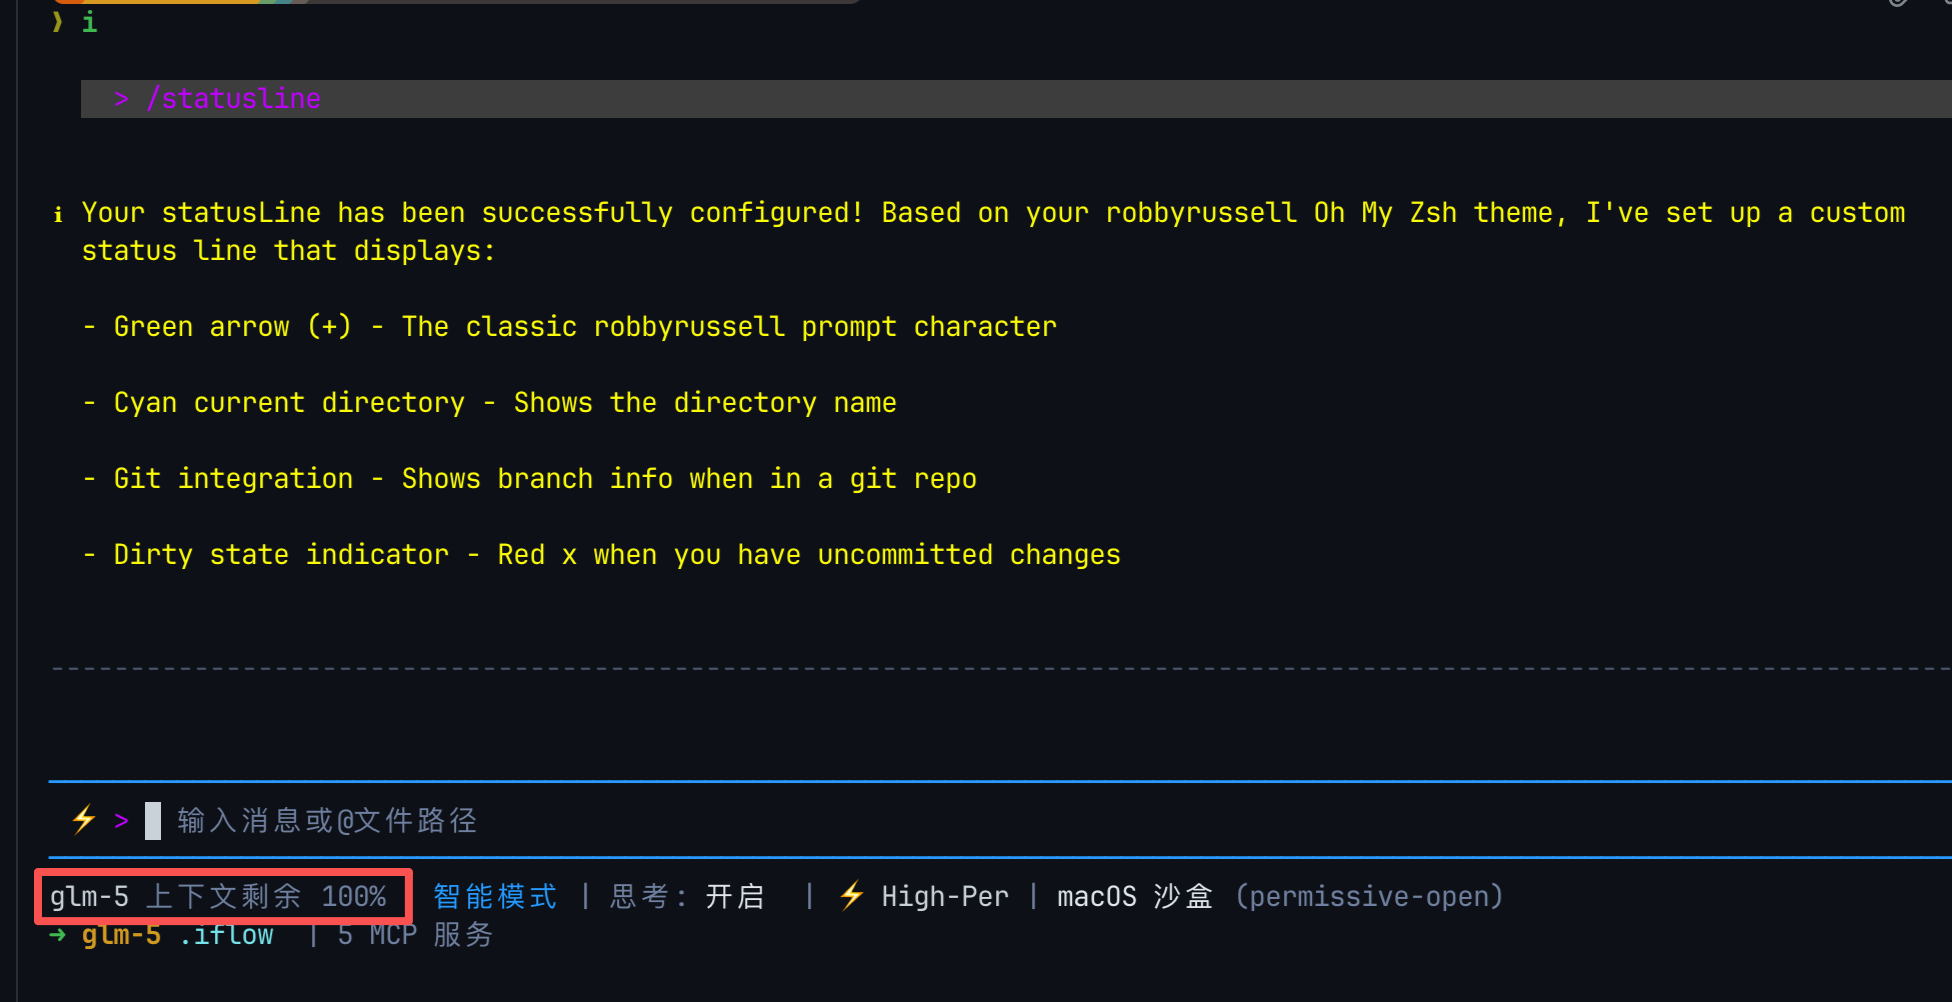Click the info icon beside statusLine message
Image resolution: width=1952 pixels, height=1002 pixels.
tap(58, 214)
